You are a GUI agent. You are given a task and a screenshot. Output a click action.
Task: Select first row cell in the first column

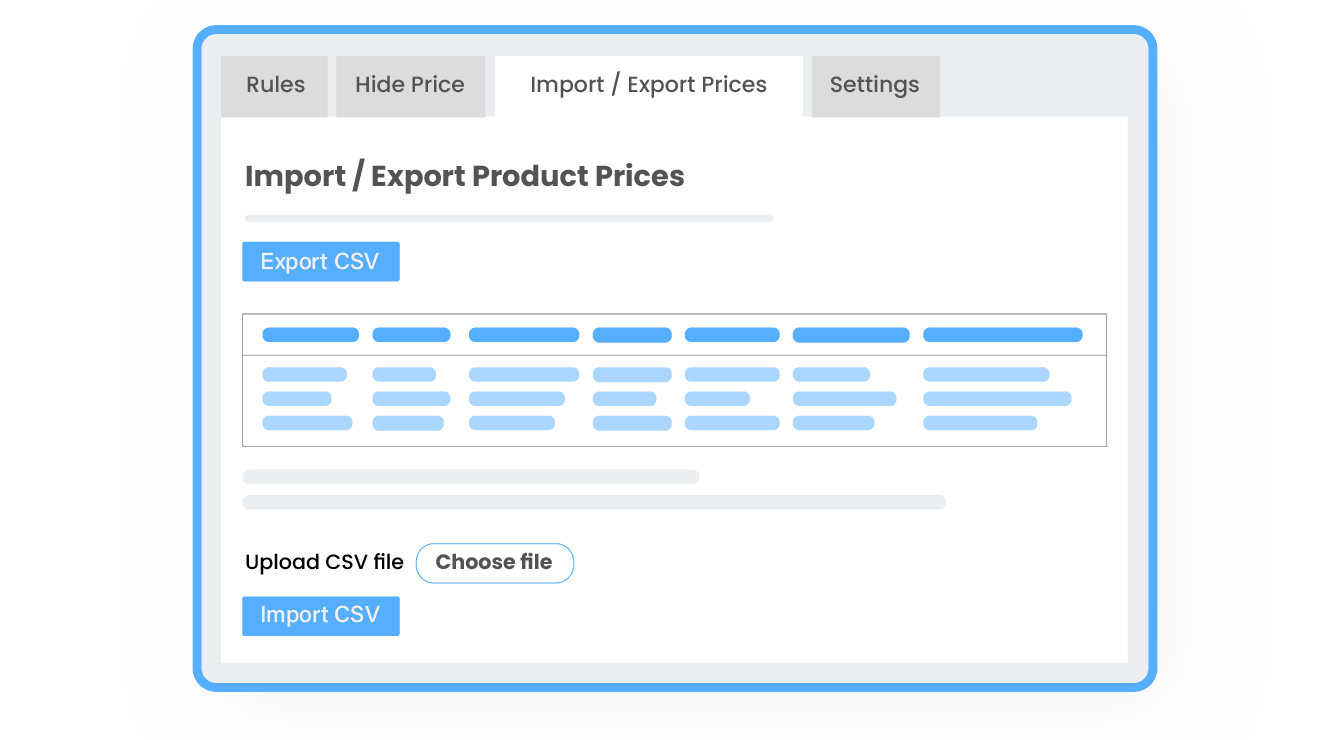[304, 375]
